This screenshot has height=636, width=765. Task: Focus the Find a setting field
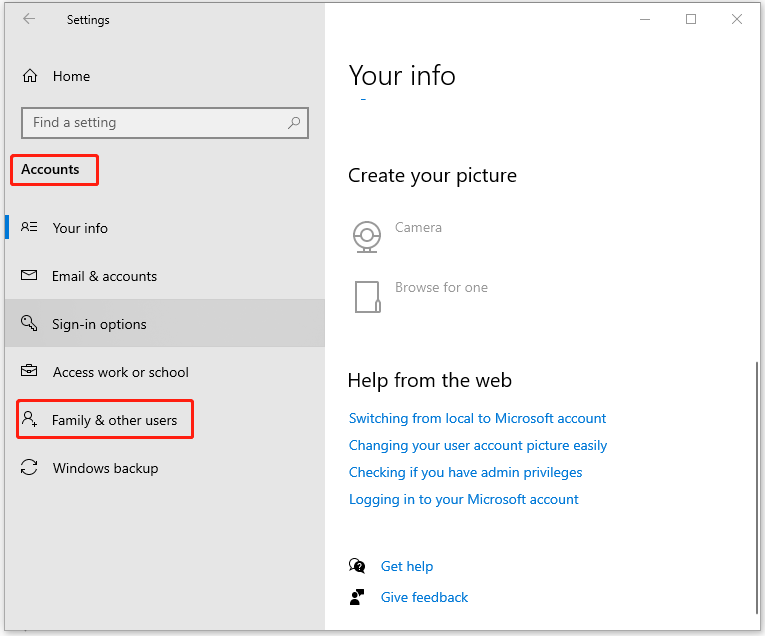[165, 123]
